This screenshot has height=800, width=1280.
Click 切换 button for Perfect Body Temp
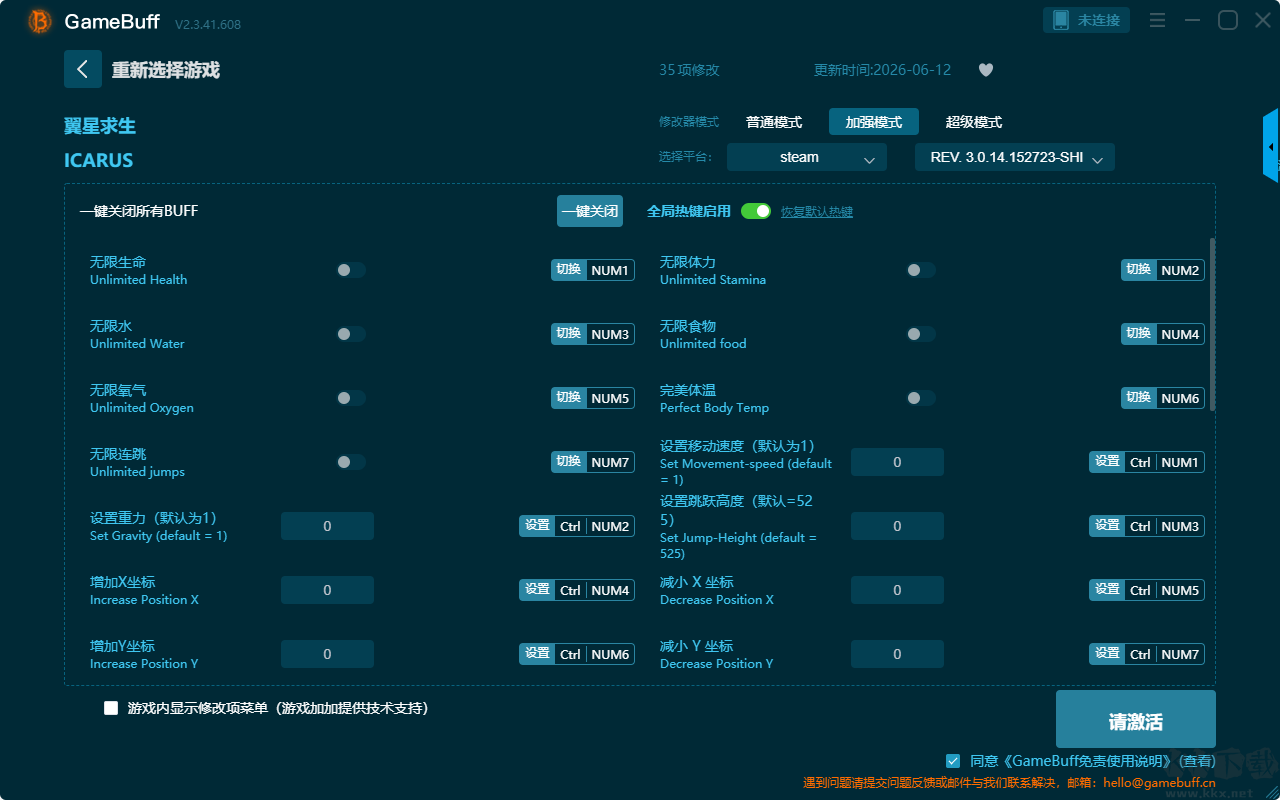(x=1138, y=398)
